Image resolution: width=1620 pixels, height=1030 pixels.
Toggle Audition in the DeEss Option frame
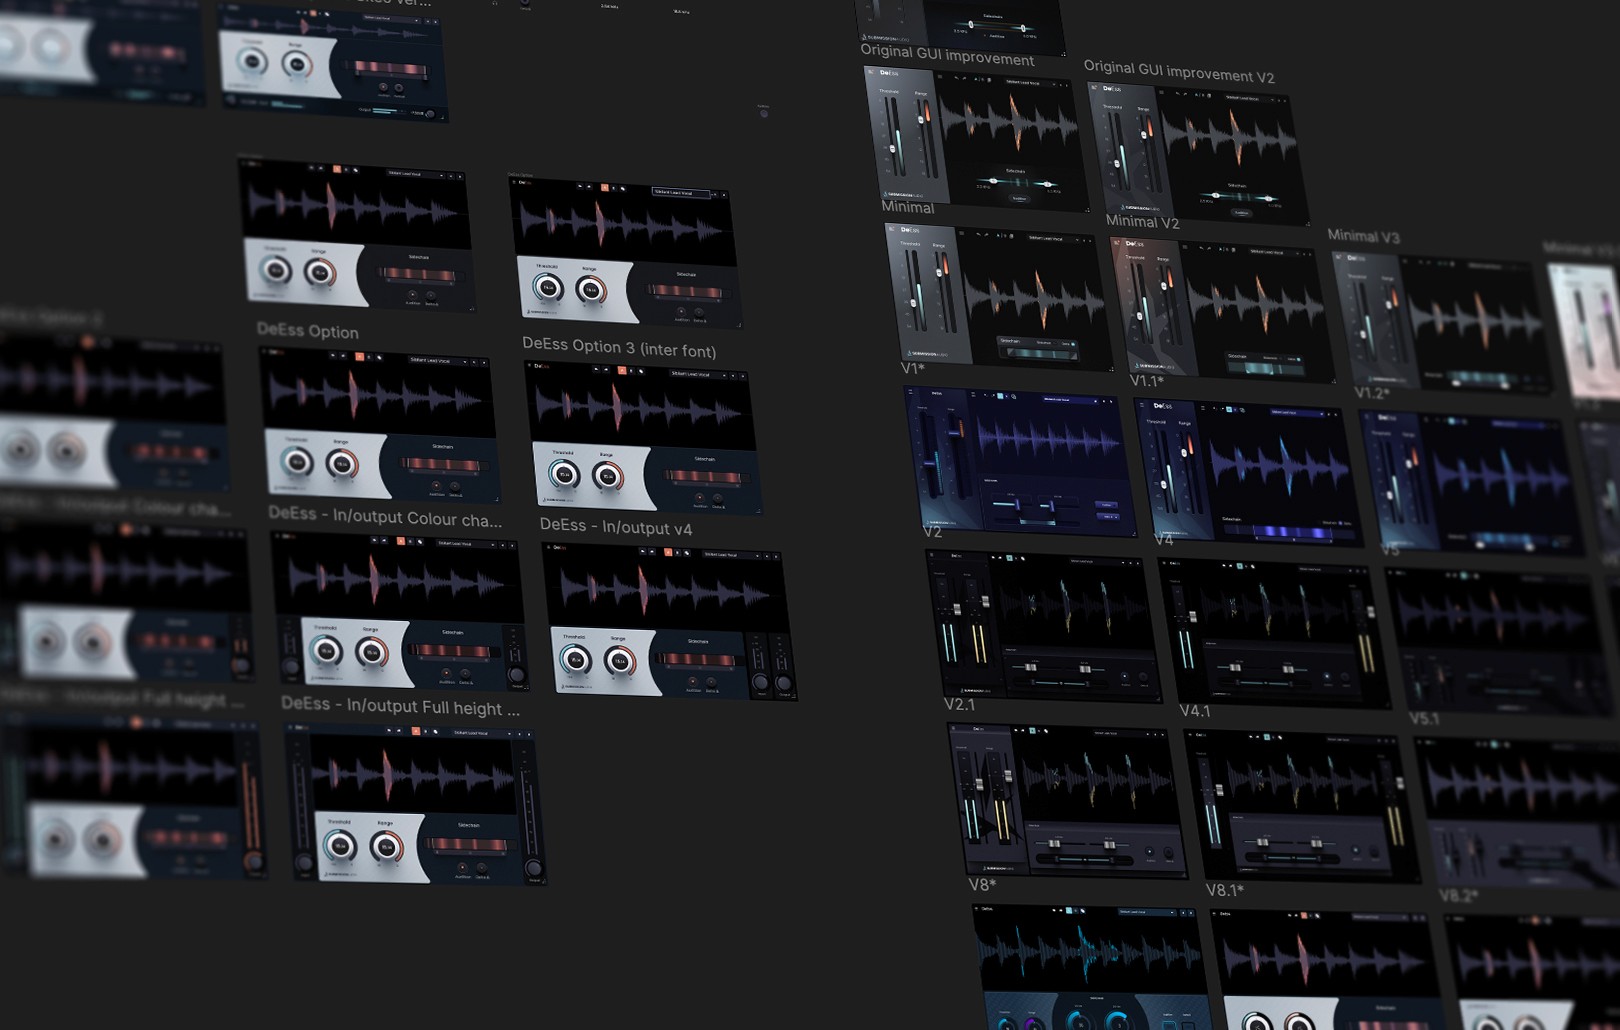[436, 485]
